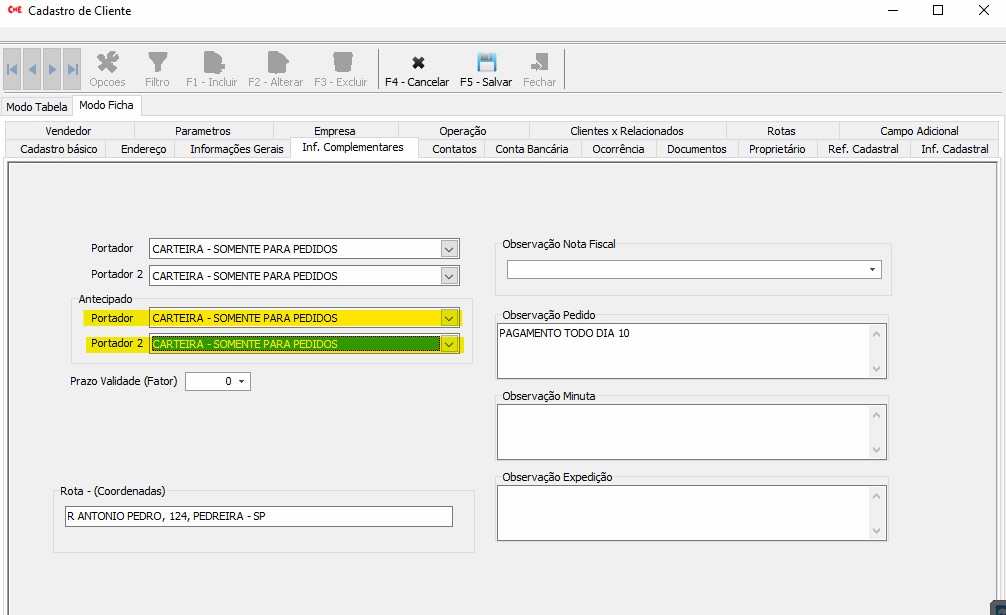Click the F3 - Excluir trash icon

pyautogui.click(x=341, y=62)
